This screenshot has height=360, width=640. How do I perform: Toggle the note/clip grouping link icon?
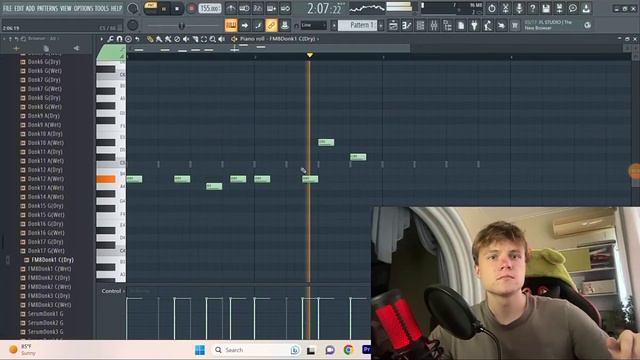(x=271, y=25)
